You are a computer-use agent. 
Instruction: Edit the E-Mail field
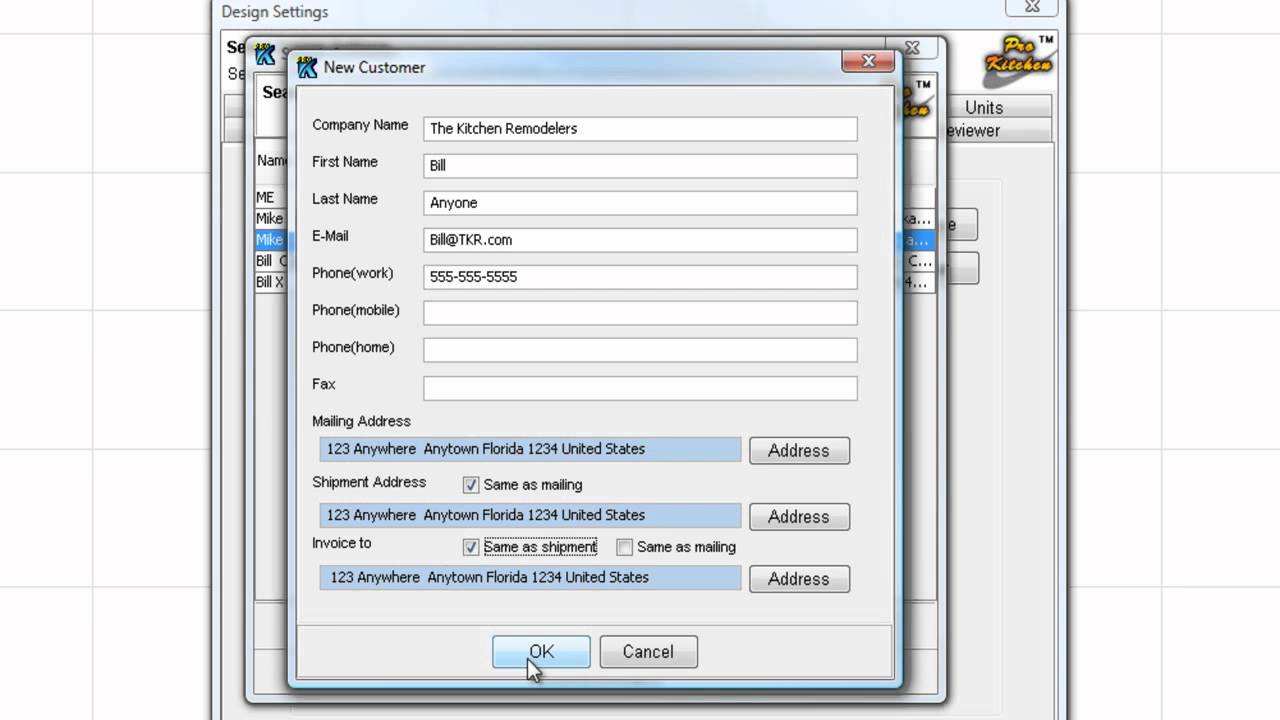[640, 240]
